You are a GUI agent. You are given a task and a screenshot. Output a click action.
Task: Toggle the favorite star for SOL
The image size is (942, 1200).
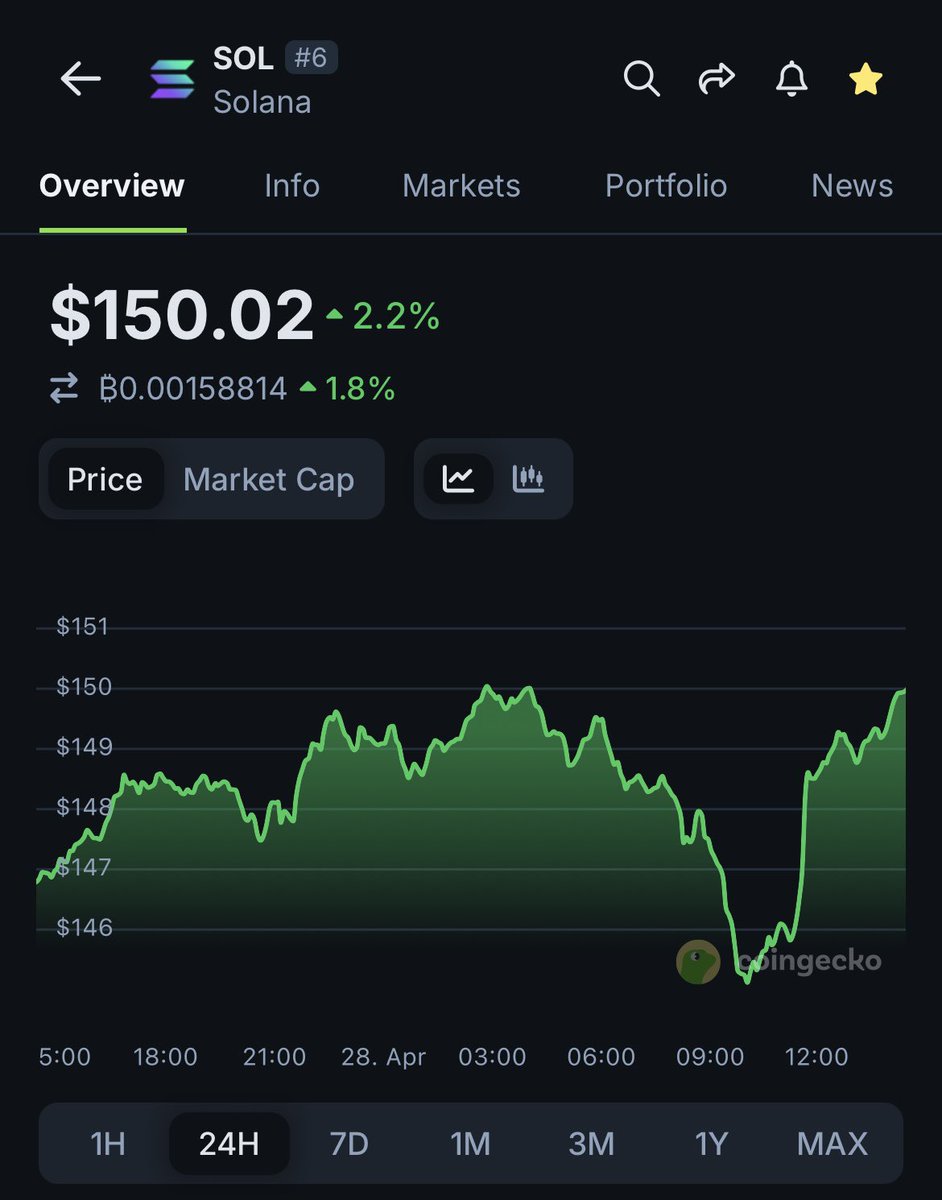pyautogui.click(x=865, y=78)
